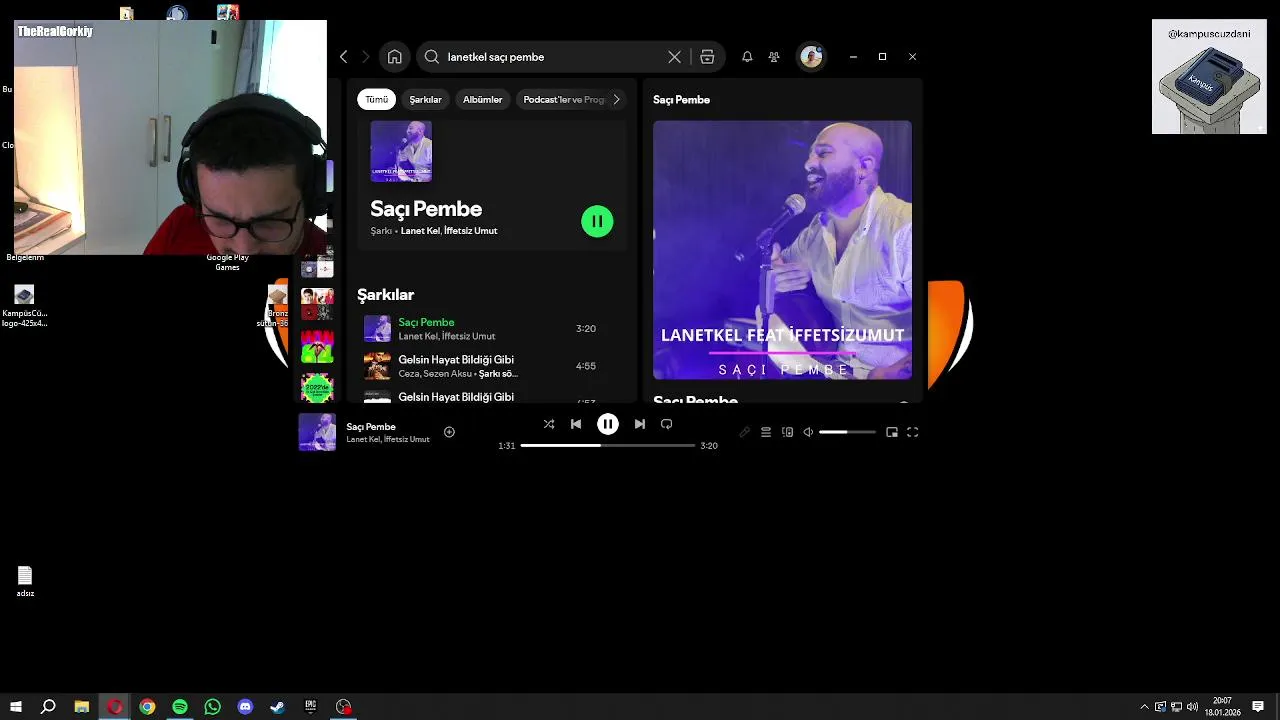This screenshot has width=1280, height=720.
Task: Open connect to a device
Action: click(788, 432)
